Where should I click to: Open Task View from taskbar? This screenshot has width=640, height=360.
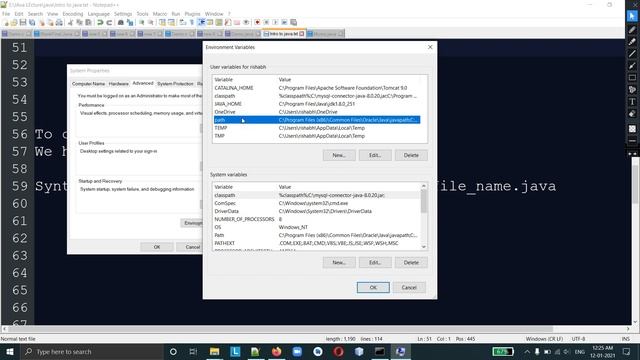coord(193,351)
